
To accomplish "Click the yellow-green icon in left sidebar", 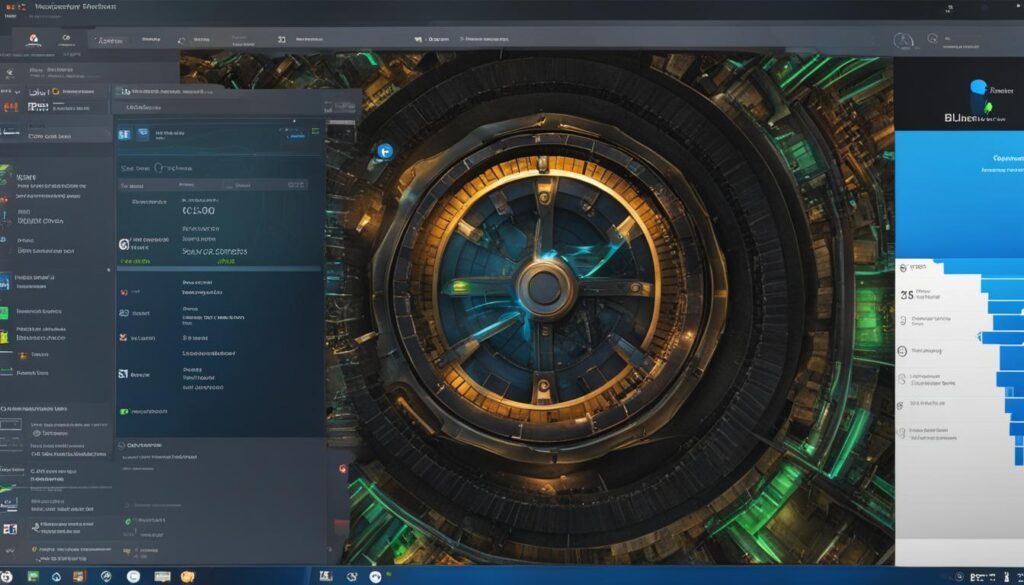I will tap(4, 337).
